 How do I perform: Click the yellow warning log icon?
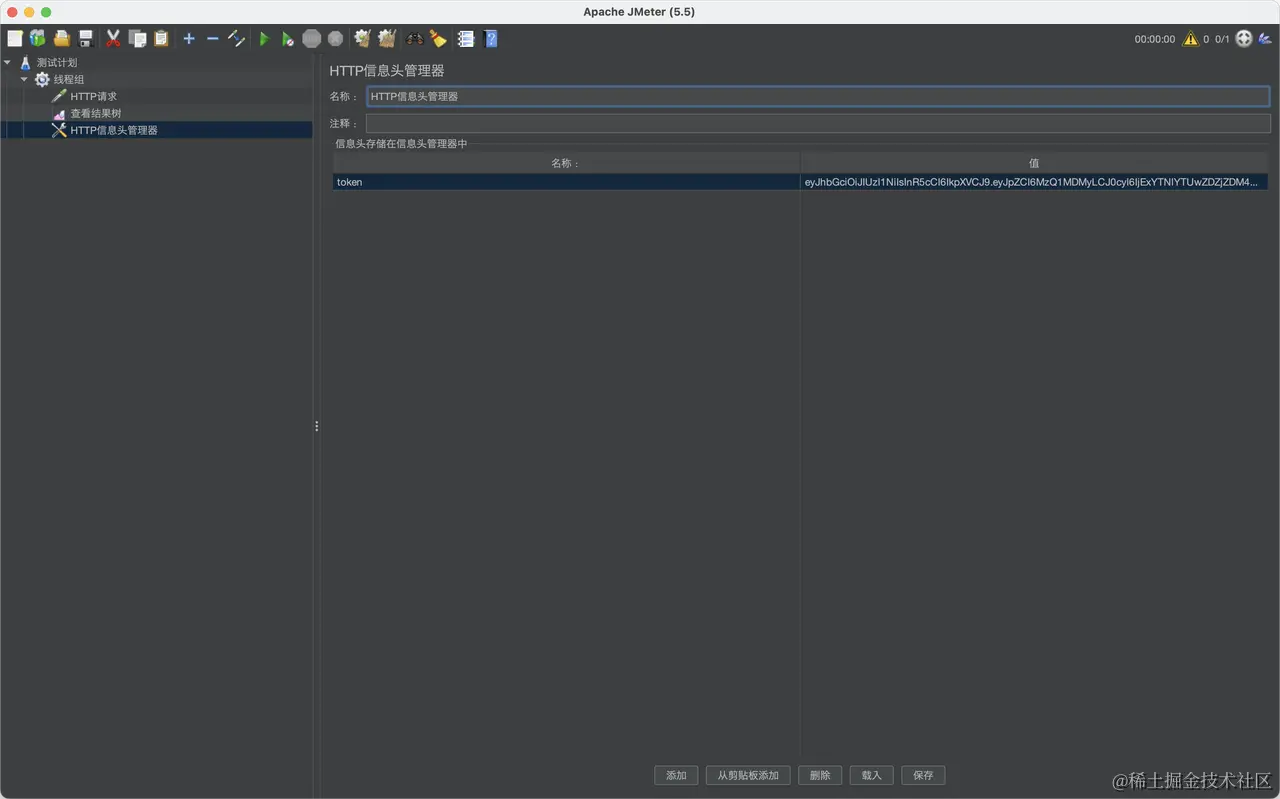pos(1190,39)
